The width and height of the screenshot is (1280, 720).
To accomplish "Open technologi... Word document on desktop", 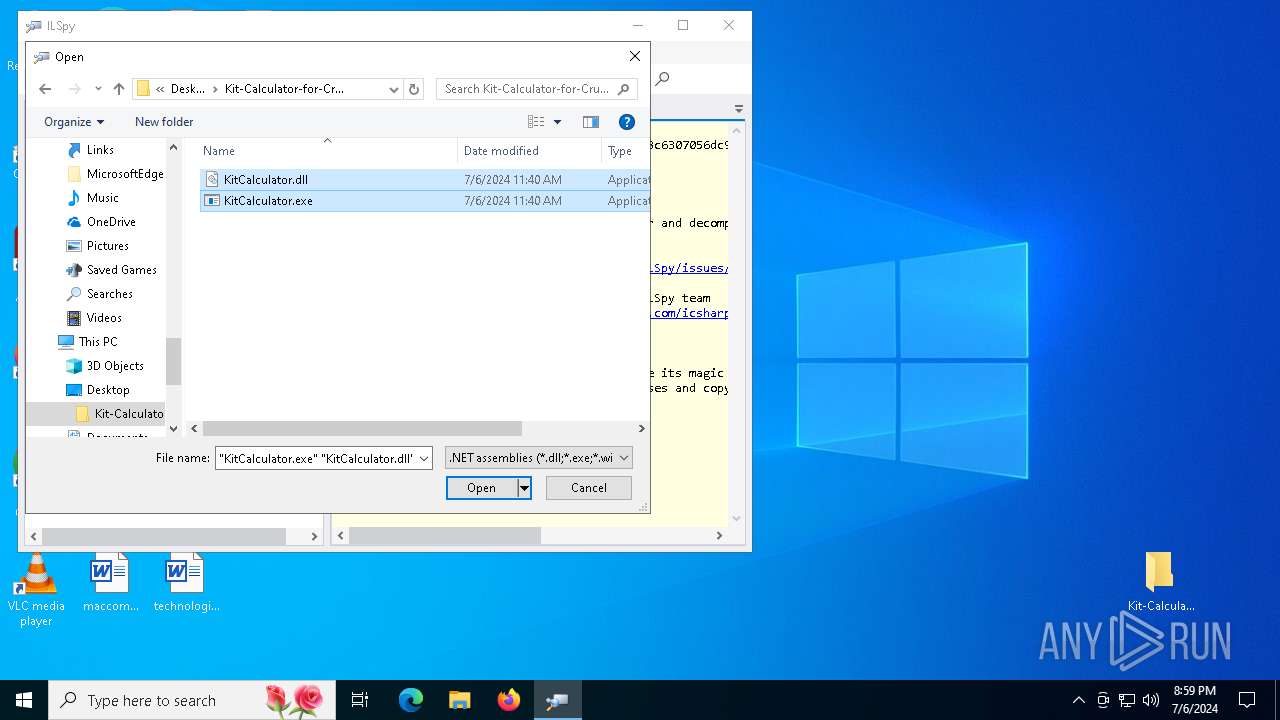I will point(186,583).
